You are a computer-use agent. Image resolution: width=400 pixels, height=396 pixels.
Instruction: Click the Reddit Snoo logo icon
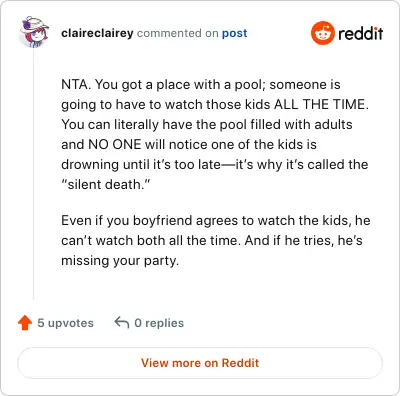322,33
